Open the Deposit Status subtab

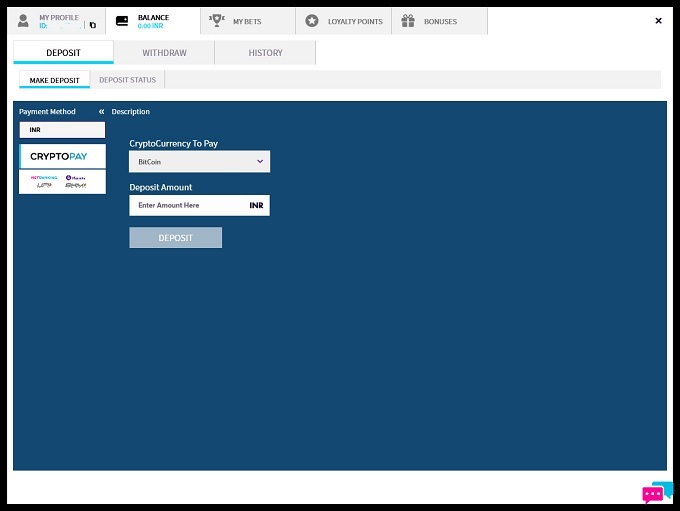pyautogui.click(x=126, y=80)
